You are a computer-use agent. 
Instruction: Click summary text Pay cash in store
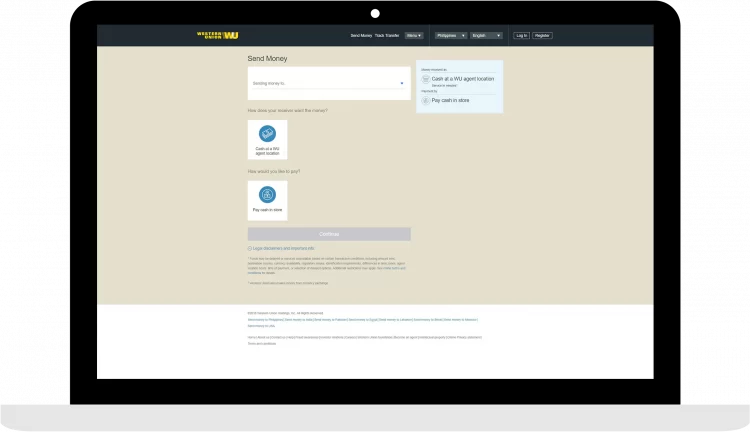click(x=450, y=100)
